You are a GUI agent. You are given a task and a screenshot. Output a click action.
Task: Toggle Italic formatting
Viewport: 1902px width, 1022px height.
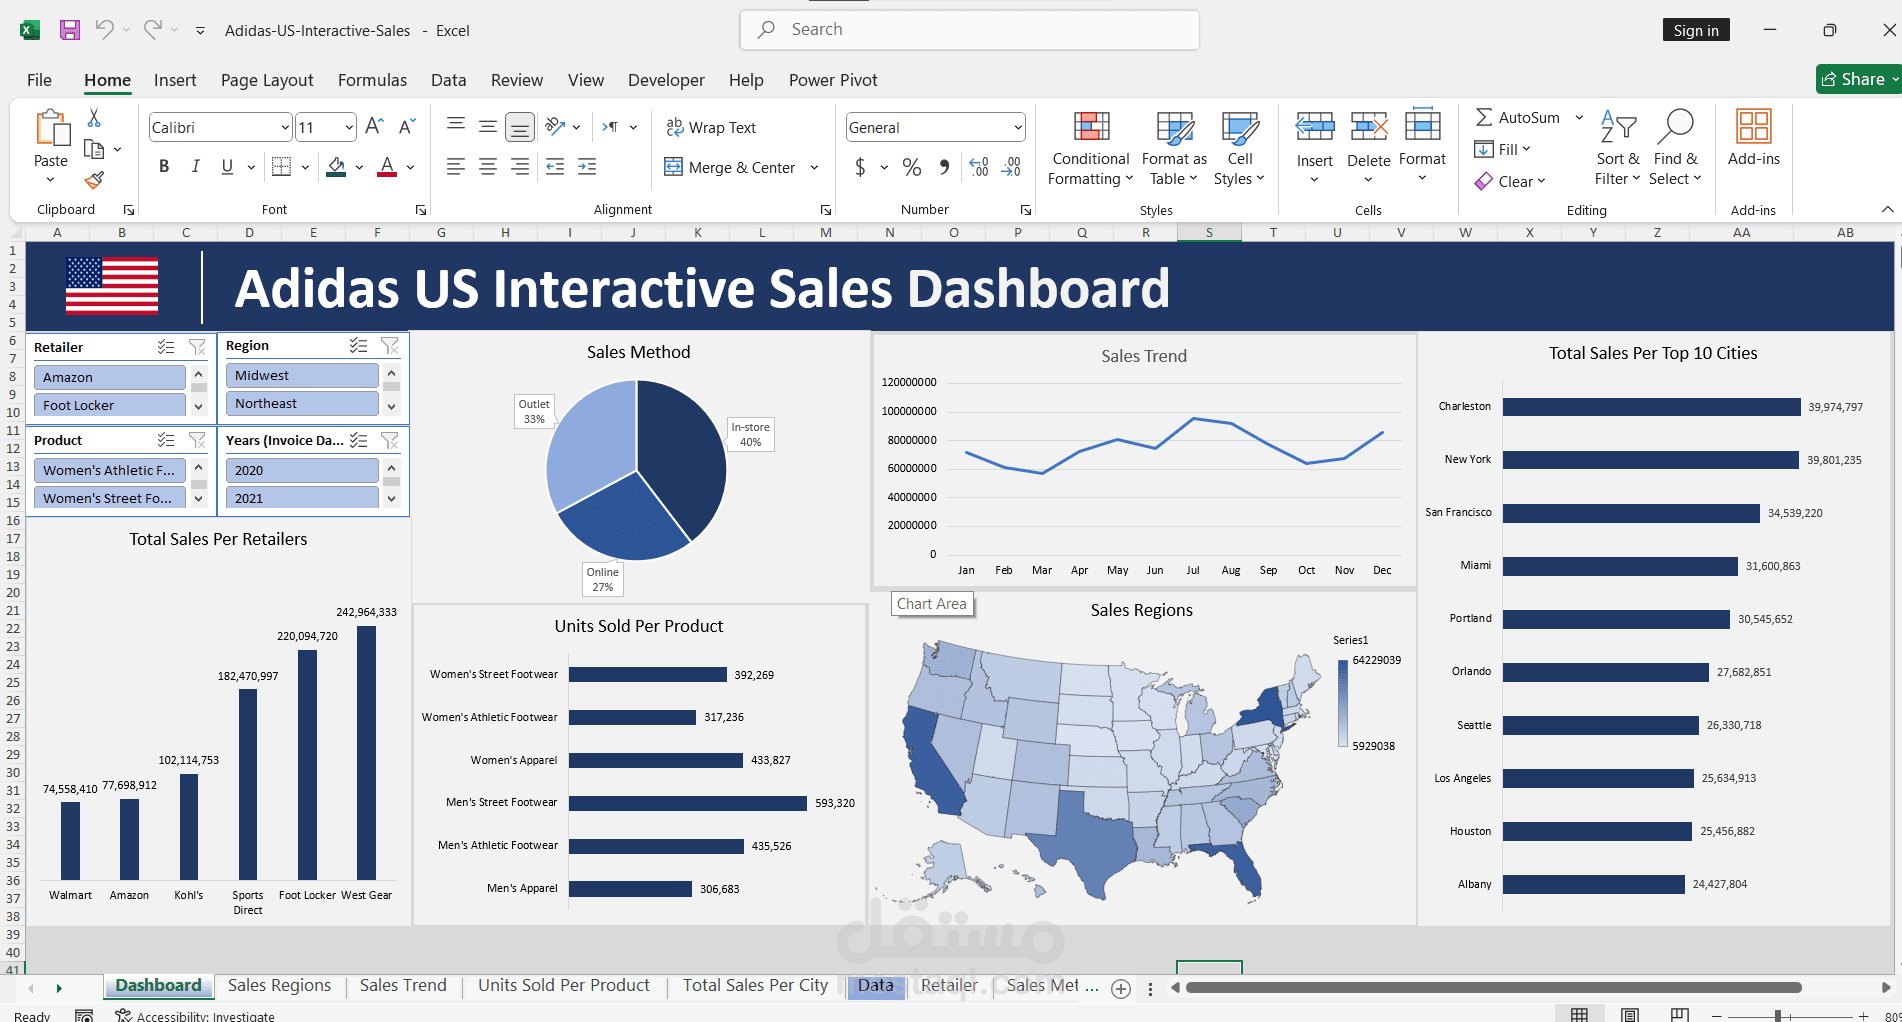tap(196, 167)
